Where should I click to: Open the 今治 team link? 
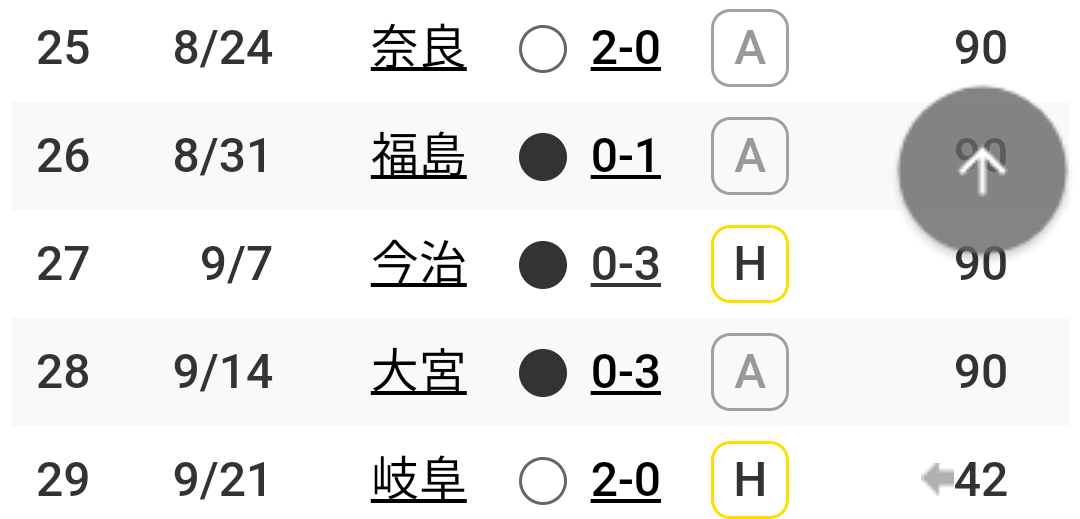tap(419, 264)
